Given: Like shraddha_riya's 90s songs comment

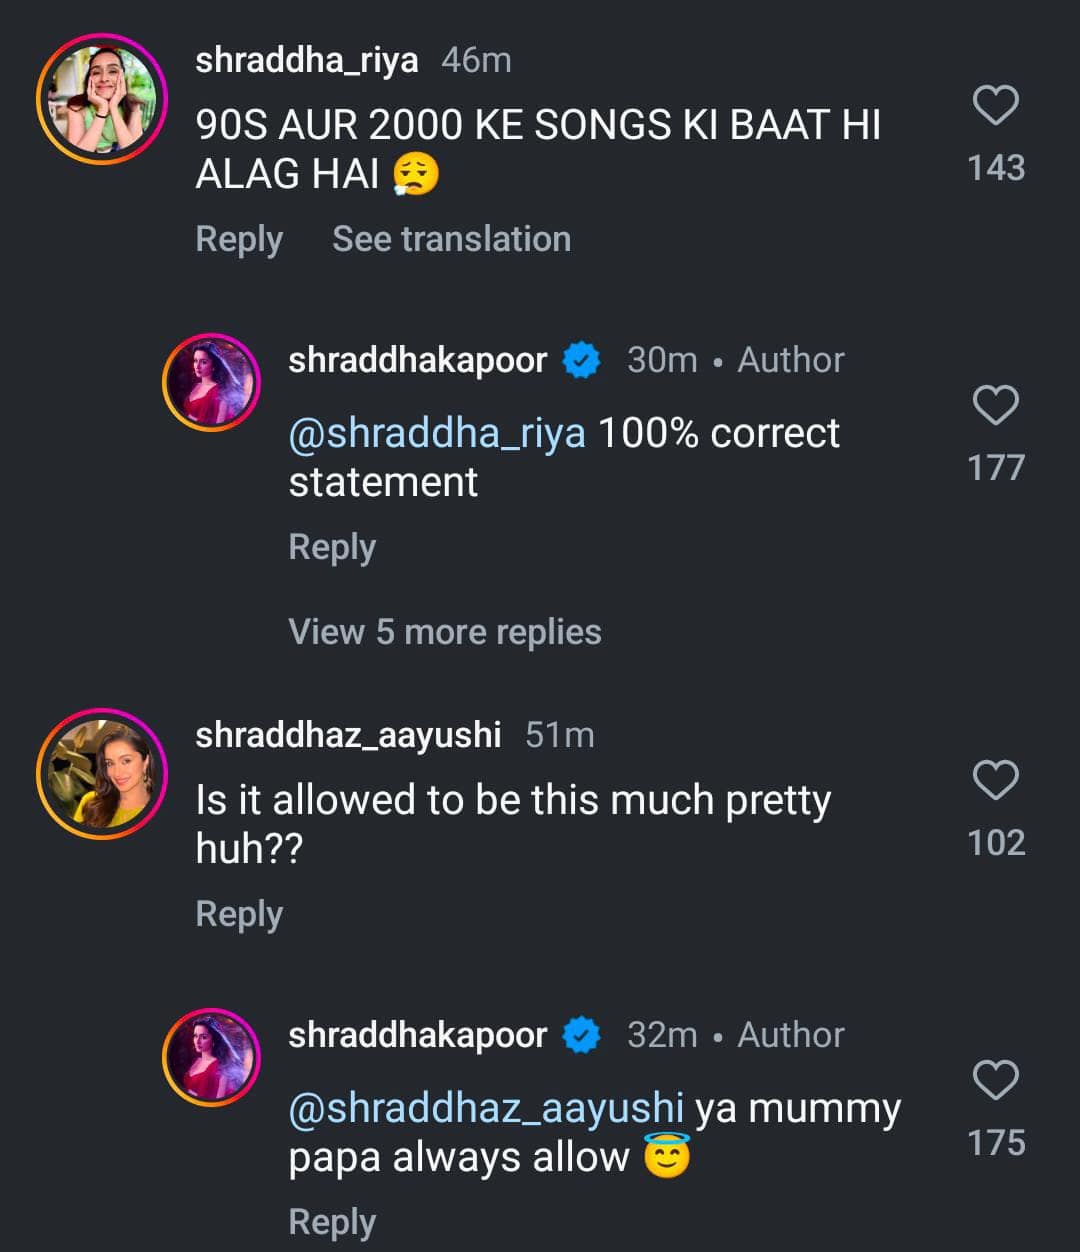Looking at the screenshot, I should [x=995, y=106].
